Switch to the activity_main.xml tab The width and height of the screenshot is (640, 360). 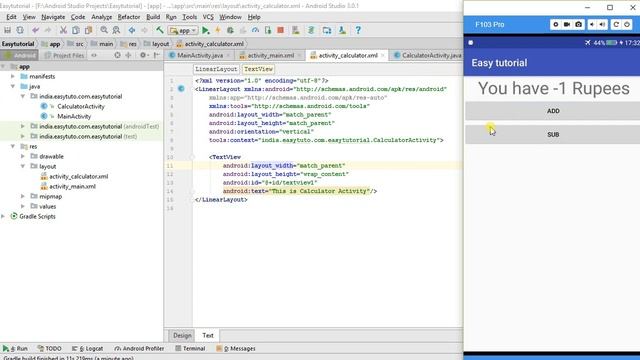click(271, 55)
